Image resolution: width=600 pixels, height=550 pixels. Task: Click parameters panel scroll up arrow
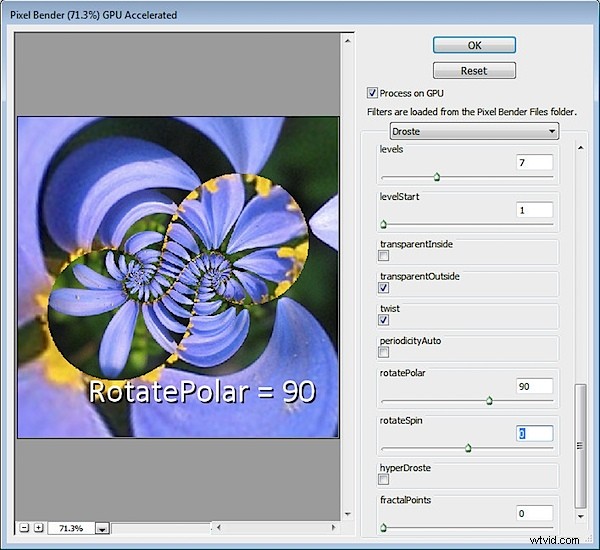coord(580,148)
